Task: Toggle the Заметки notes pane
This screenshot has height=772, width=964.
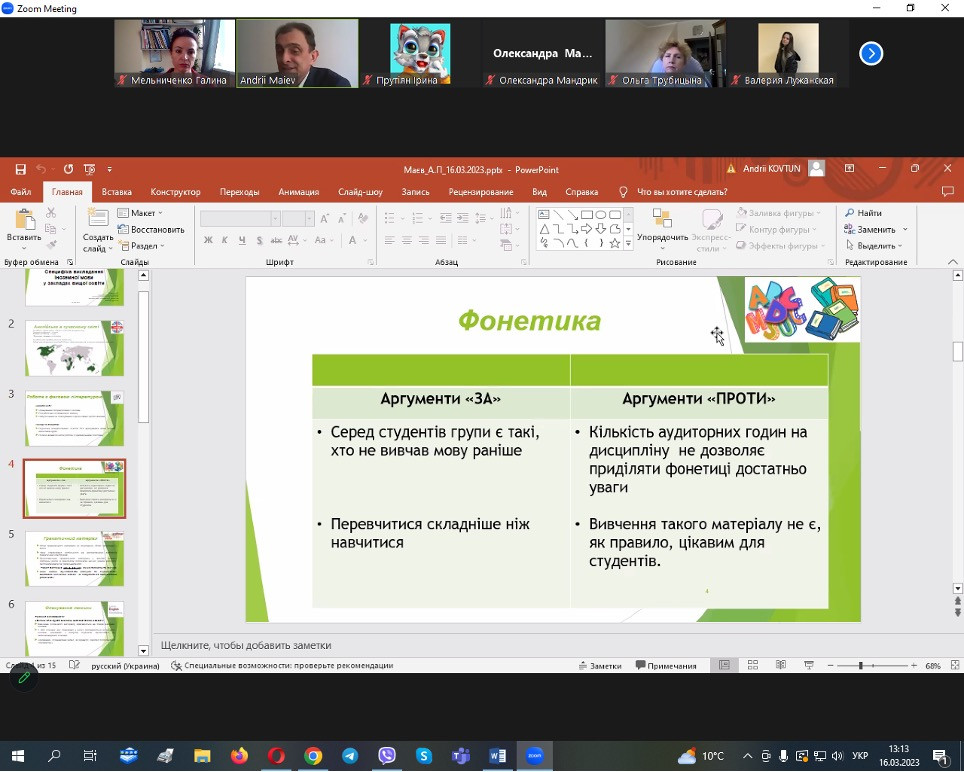Action: click(x=600, y=666)
